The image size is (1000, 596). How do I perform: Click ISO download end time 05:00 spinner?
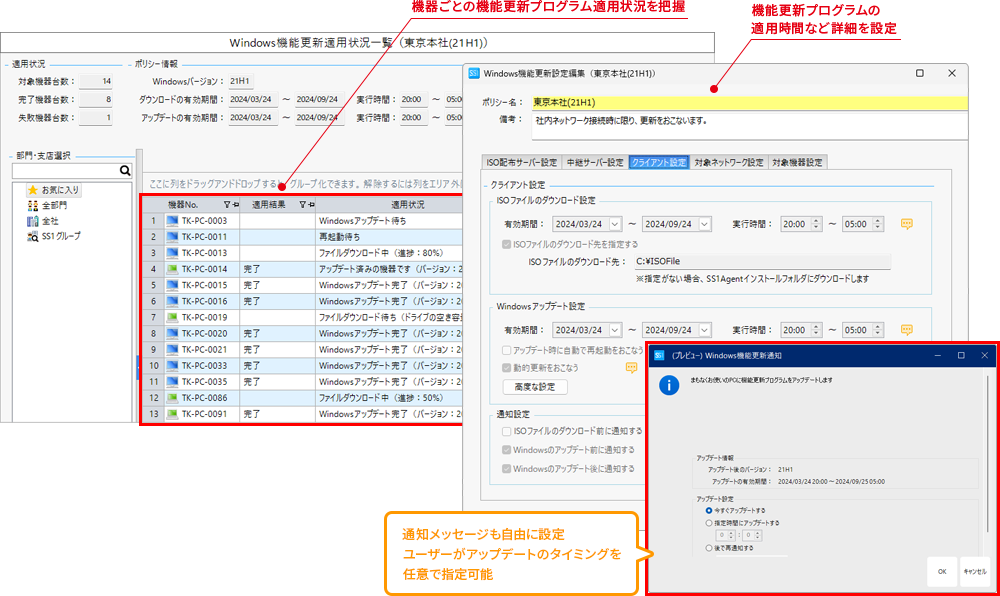tap(878, 224)
